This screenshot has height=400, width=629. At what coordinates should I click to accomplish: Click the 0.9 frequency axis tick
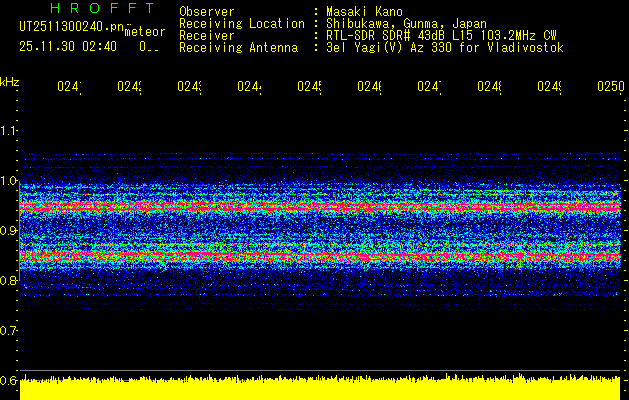click(9, 231)
